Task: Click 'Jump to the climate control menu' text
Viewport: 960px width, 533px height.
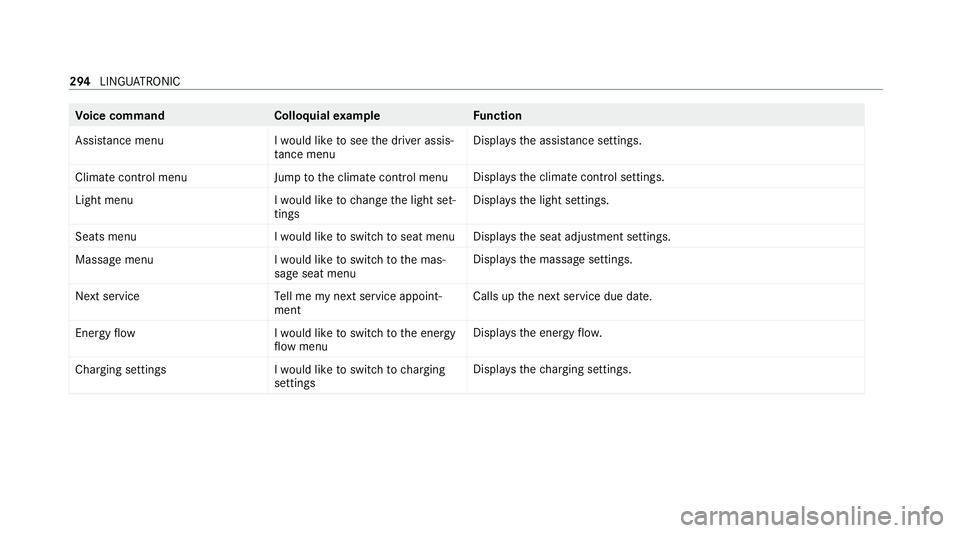Action: pos(361,177)
